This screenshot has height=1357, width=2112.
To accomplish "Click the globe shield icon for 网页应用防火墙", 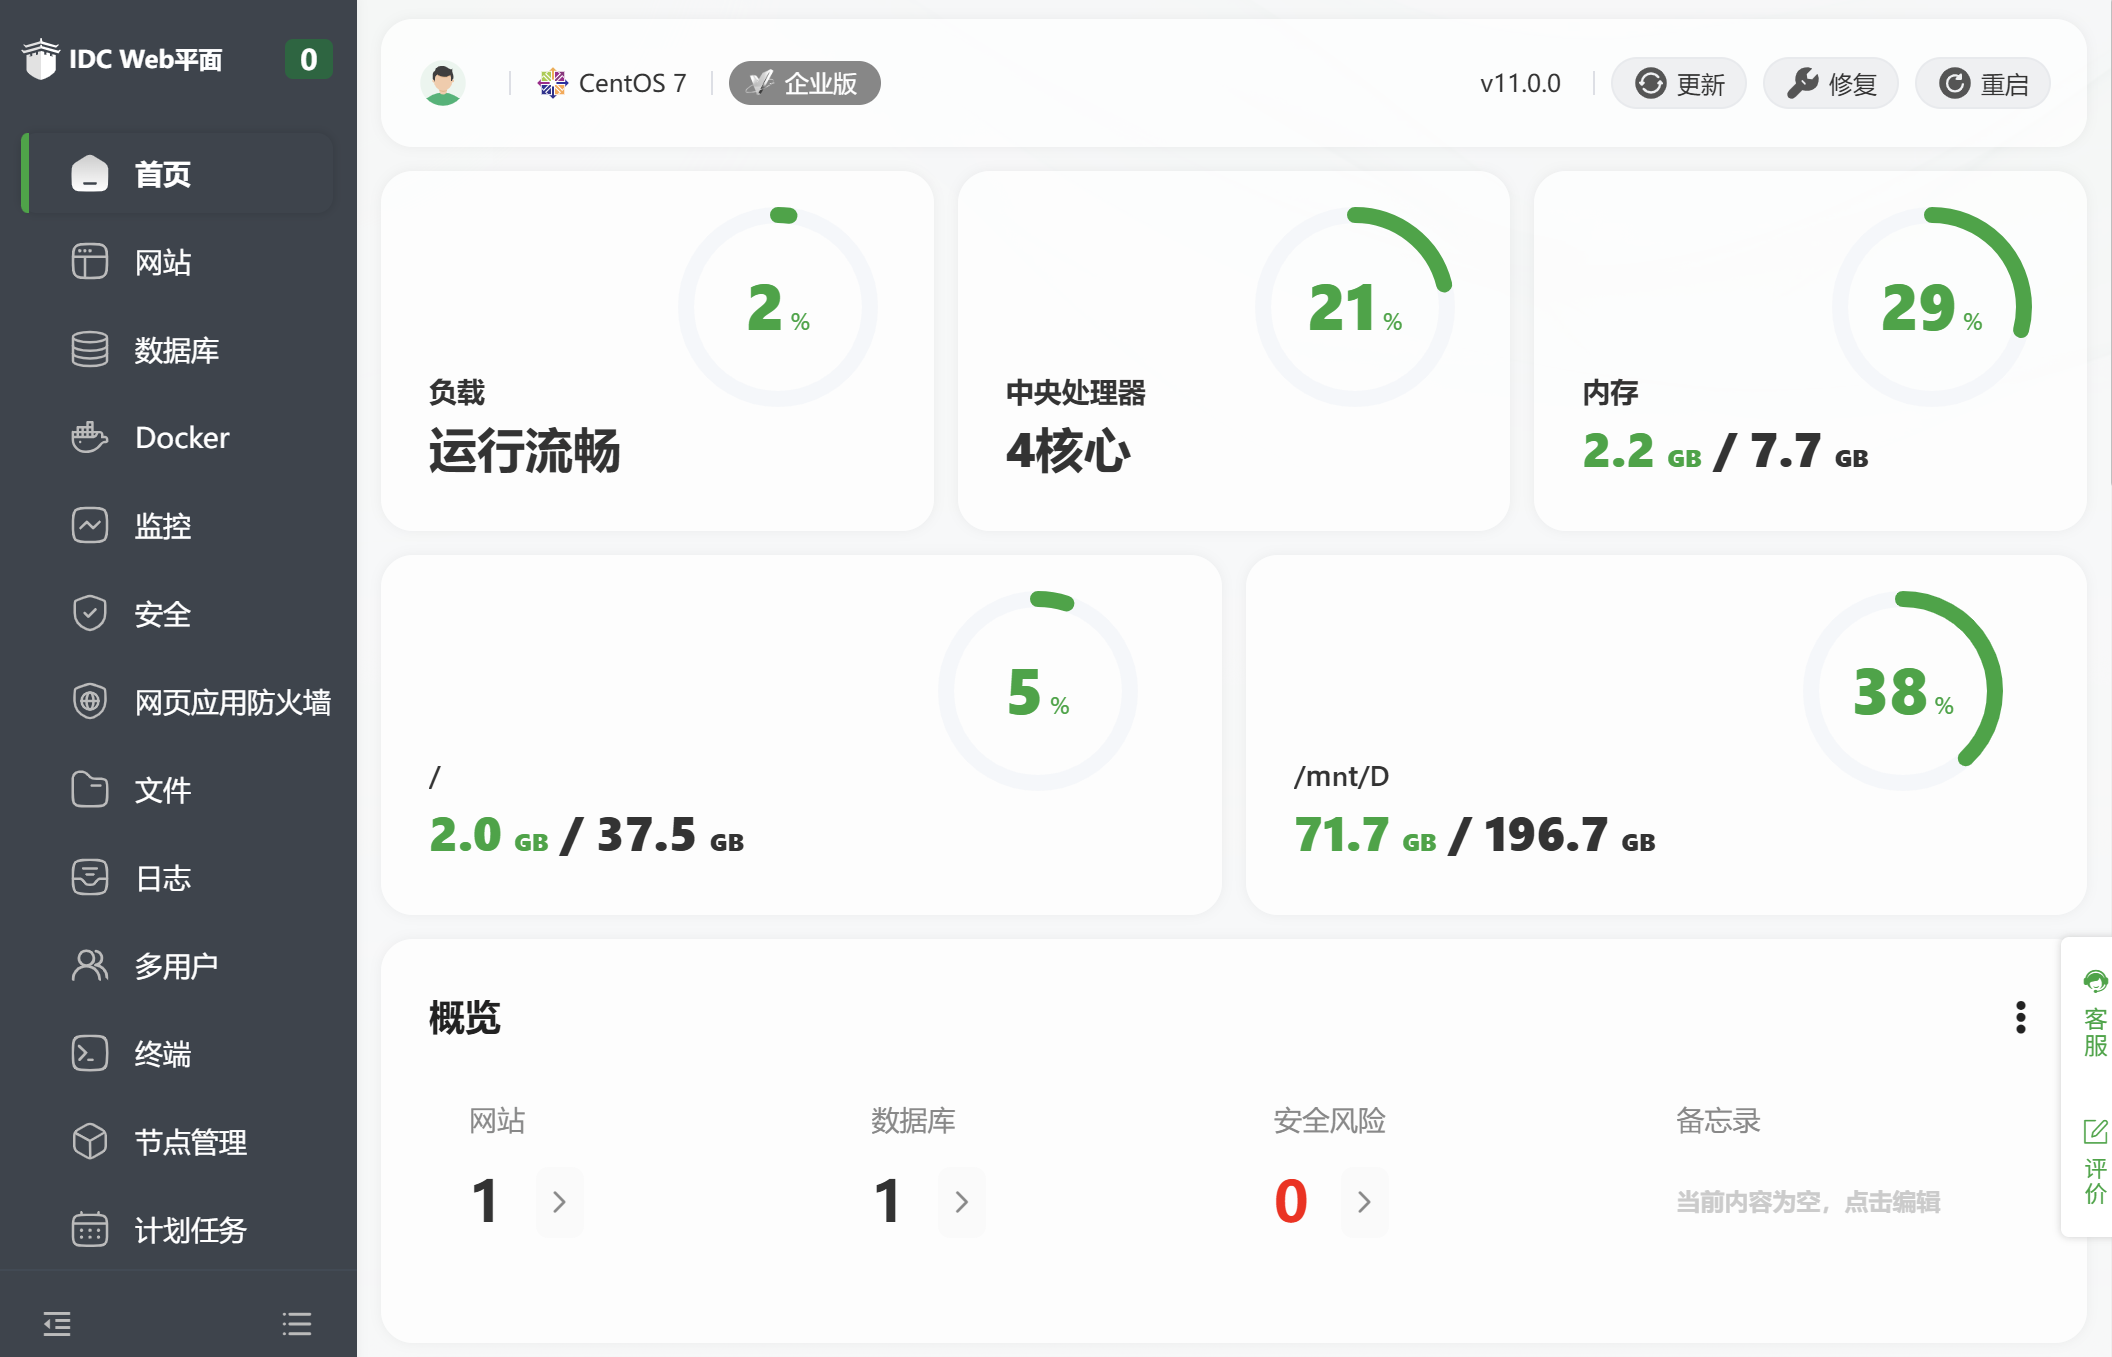I will (90, 702).
